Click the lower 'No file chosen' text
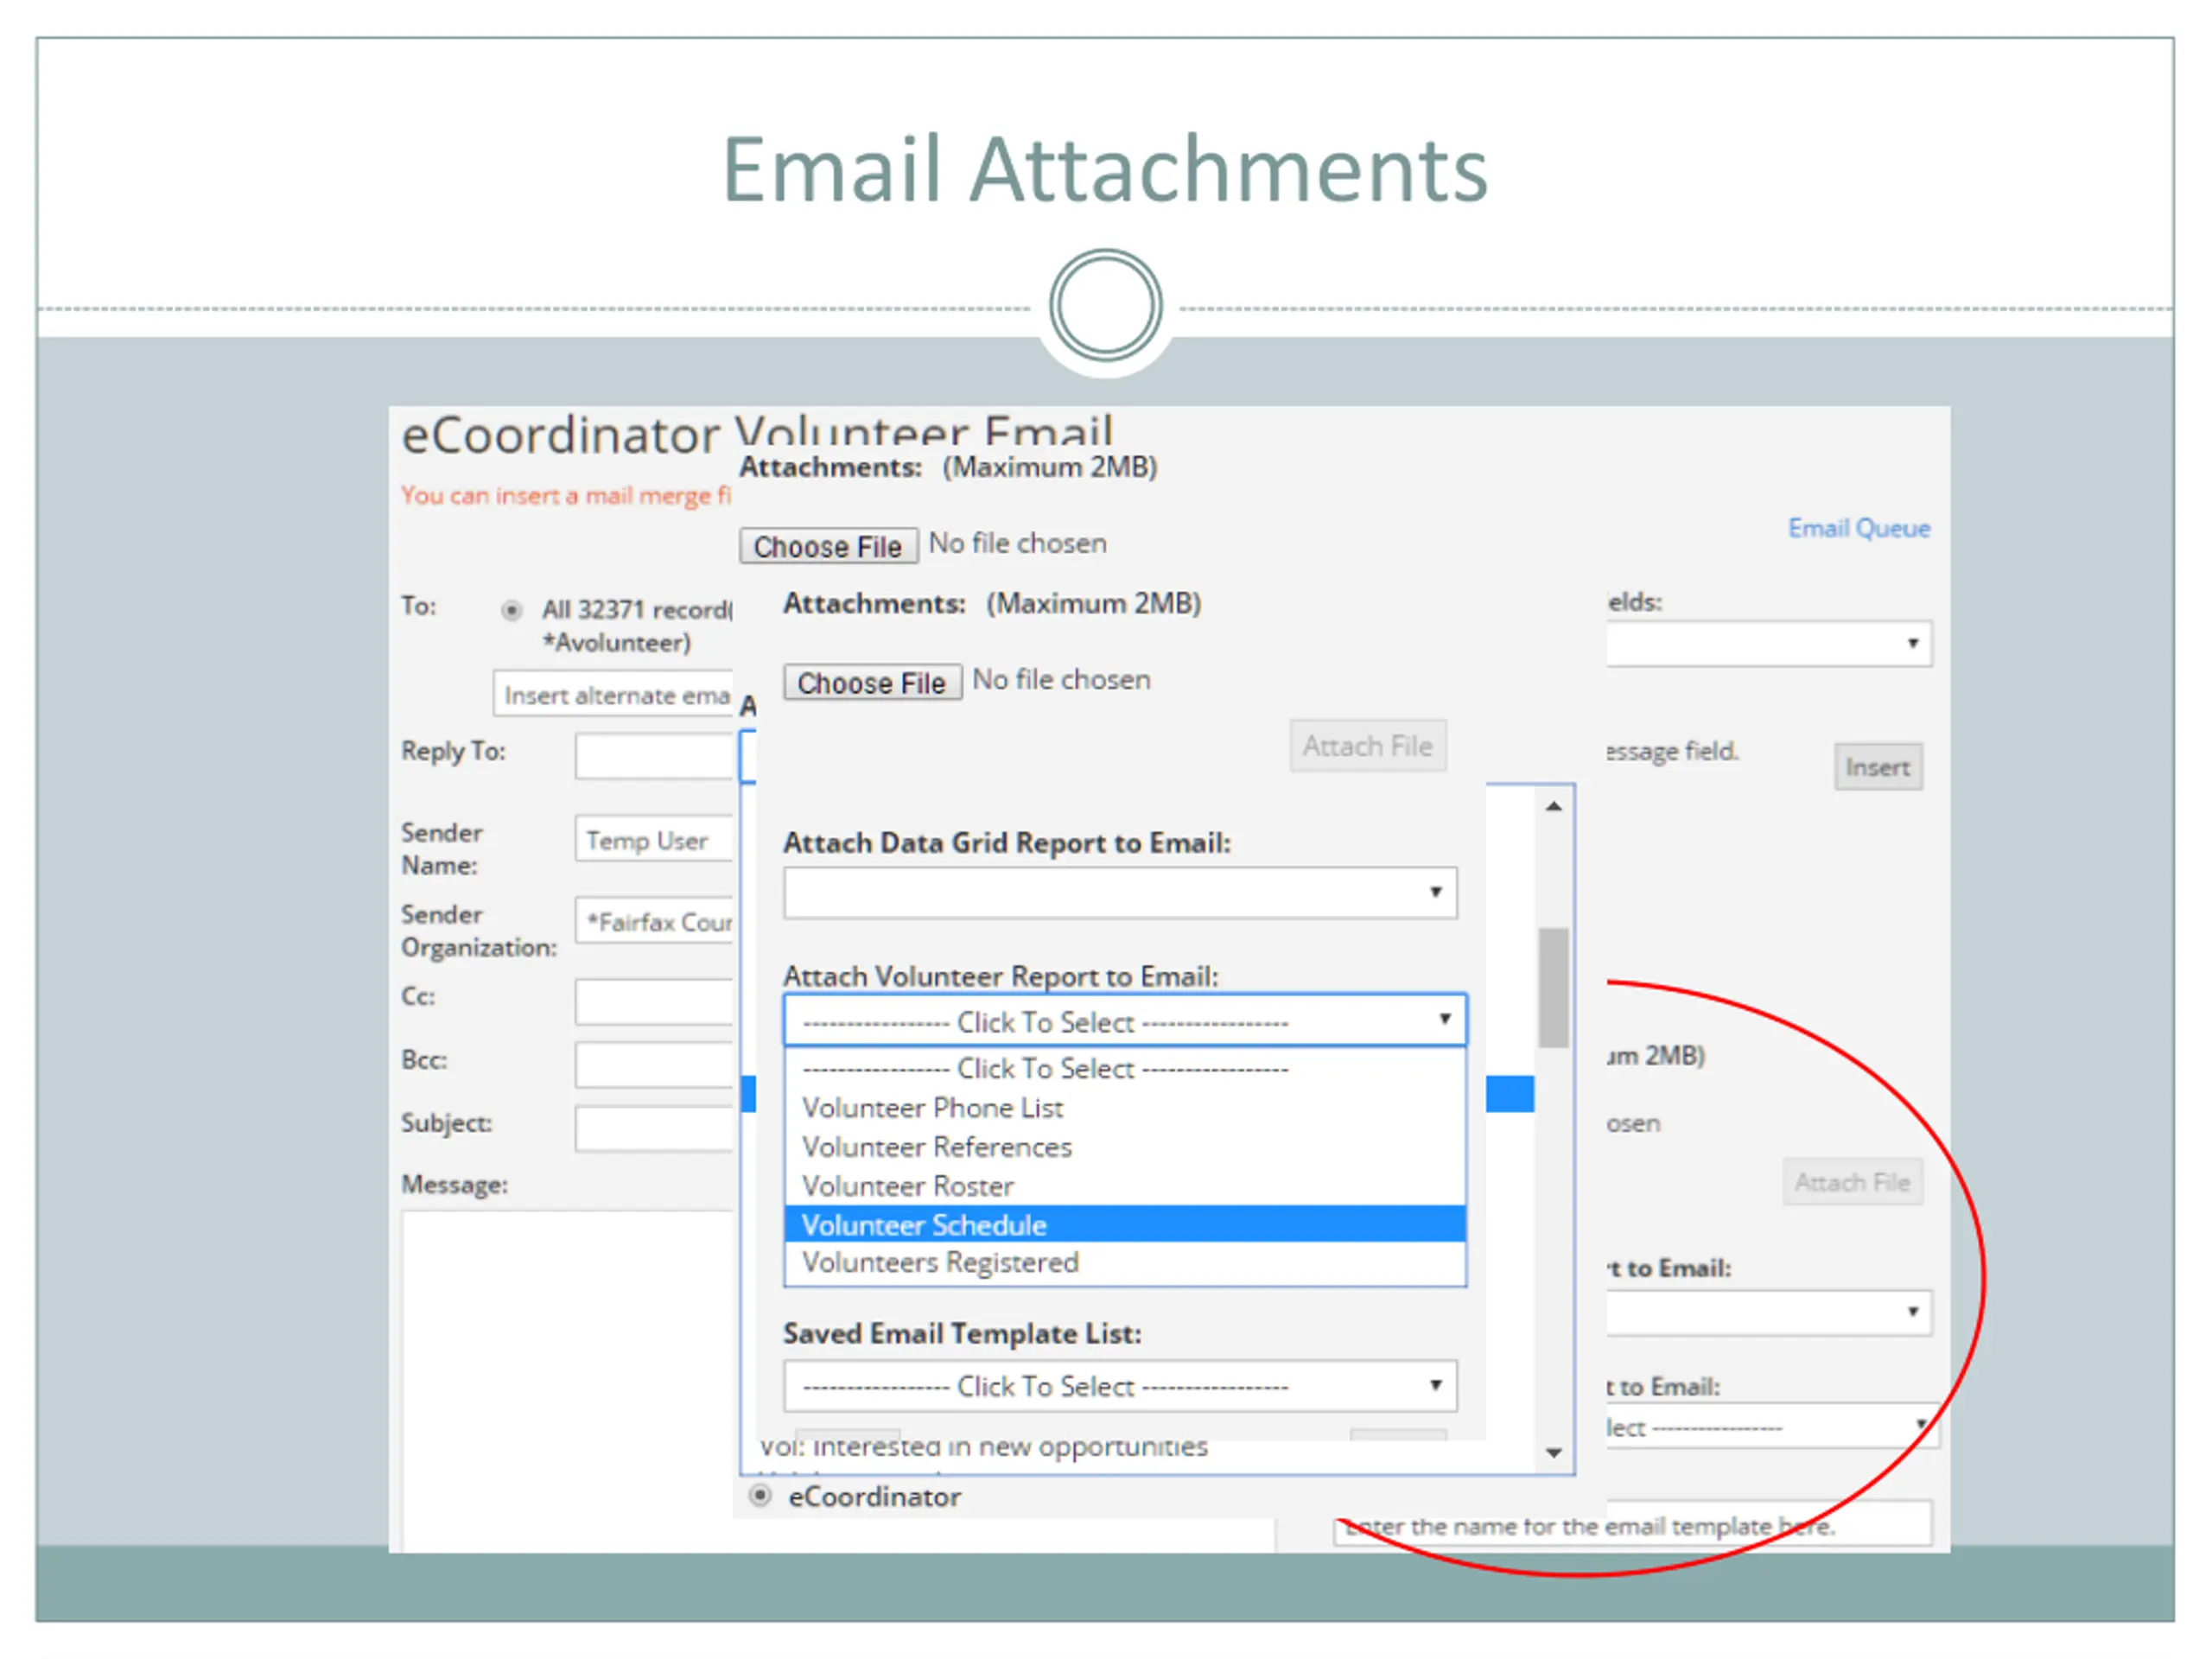Screen dimensions: 2212x1659 coord(1061,679)
